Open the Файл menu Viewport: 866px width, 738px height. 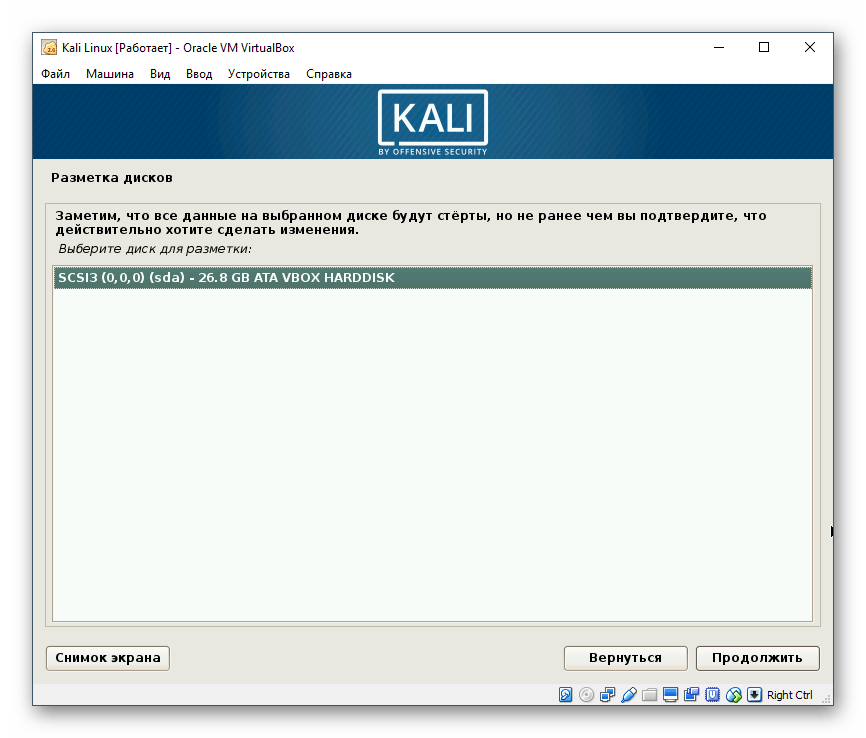coord(55,73)
